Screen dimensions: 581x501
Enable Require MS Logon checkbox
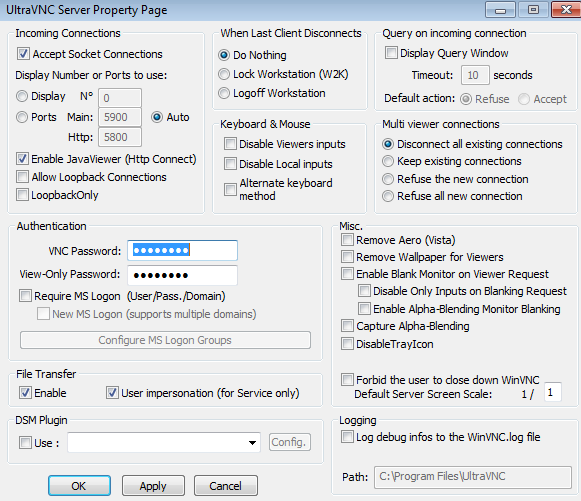[25, 296]
